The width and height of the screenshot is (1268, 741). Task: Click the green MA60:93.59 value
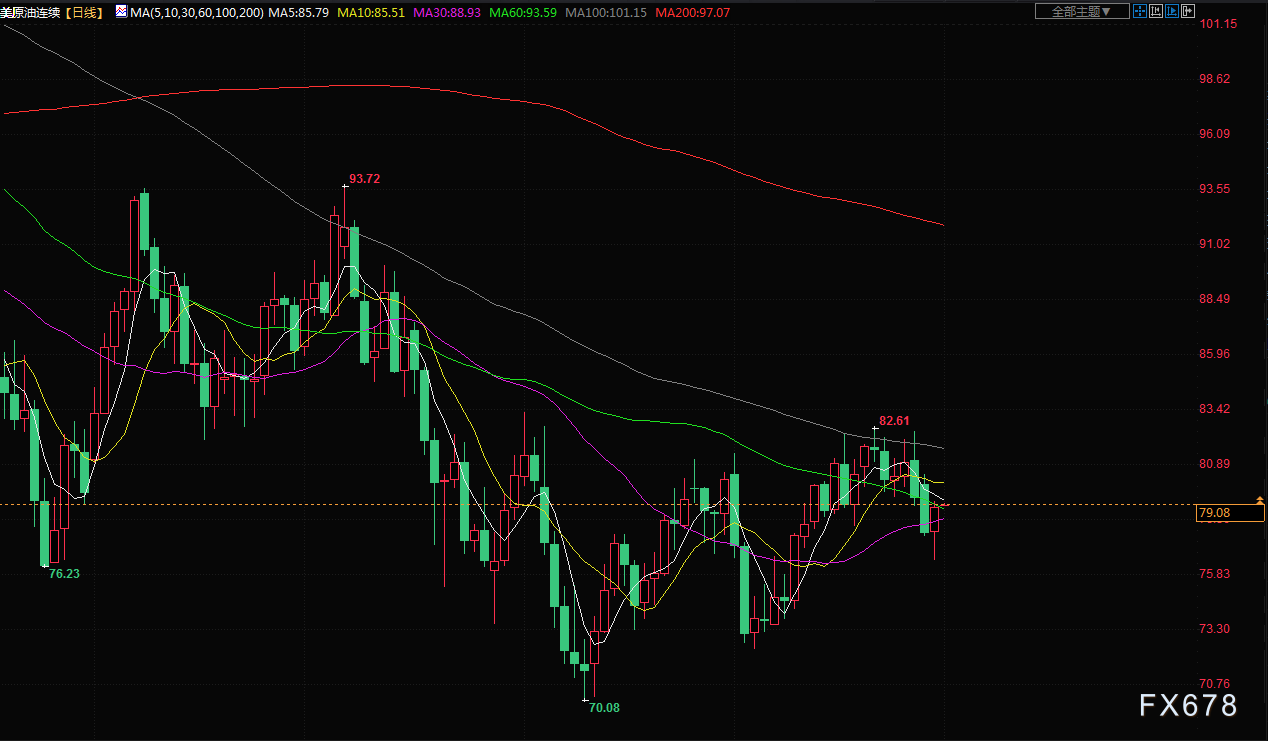(523, 12)
